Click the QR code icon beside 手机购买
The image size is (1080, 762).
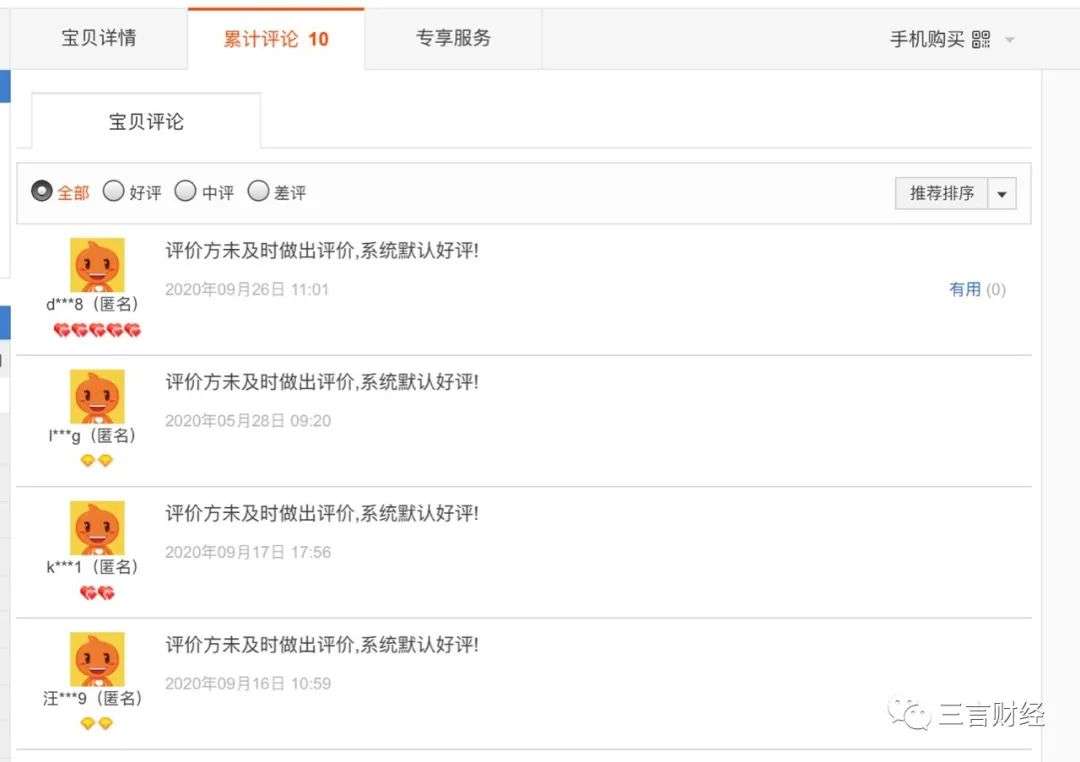(x=981, y=39)
